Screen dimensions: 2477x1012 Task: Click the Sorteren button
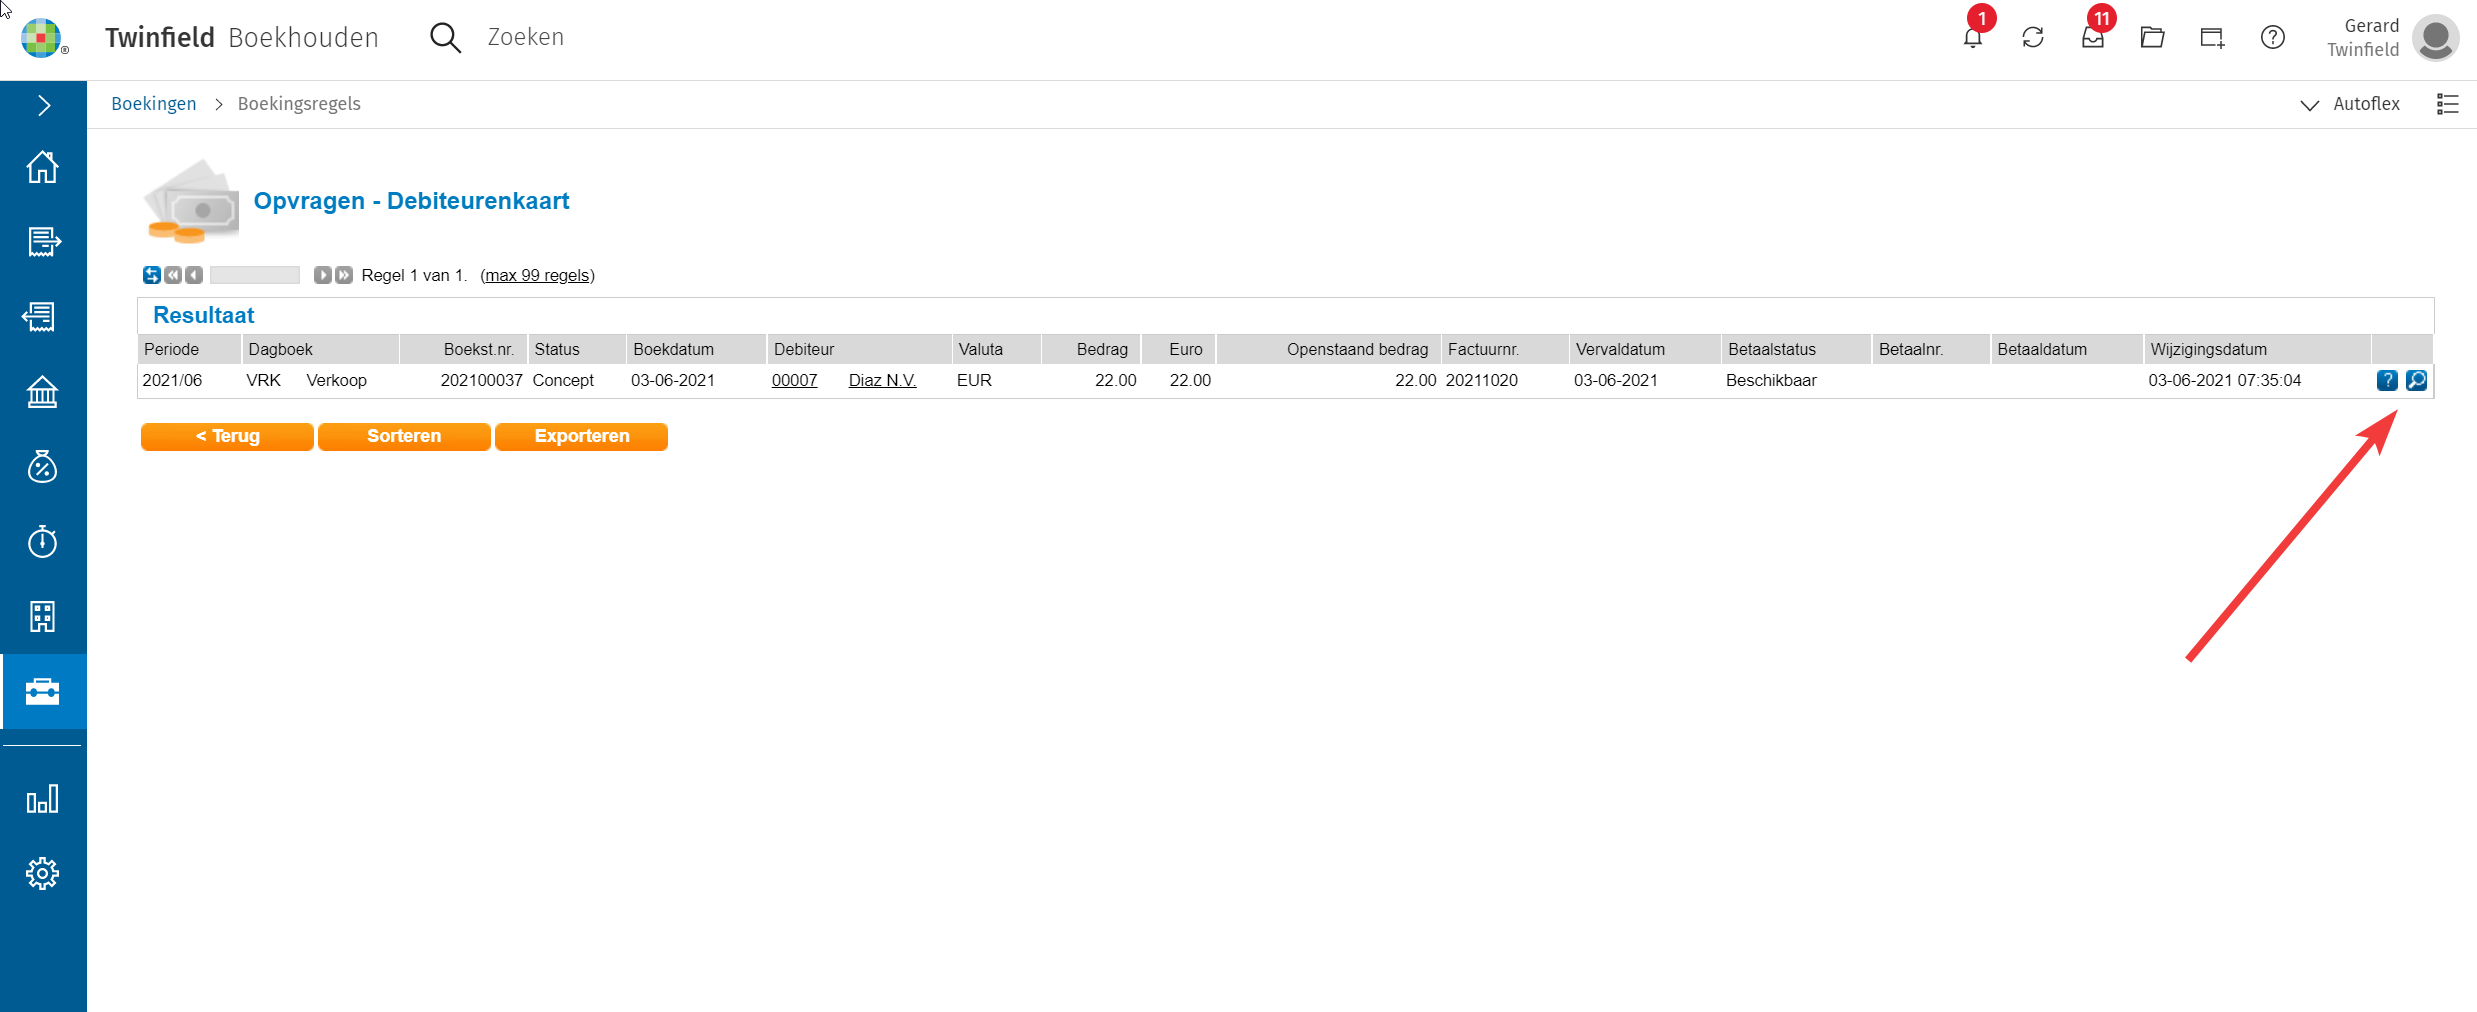(404, 436)
